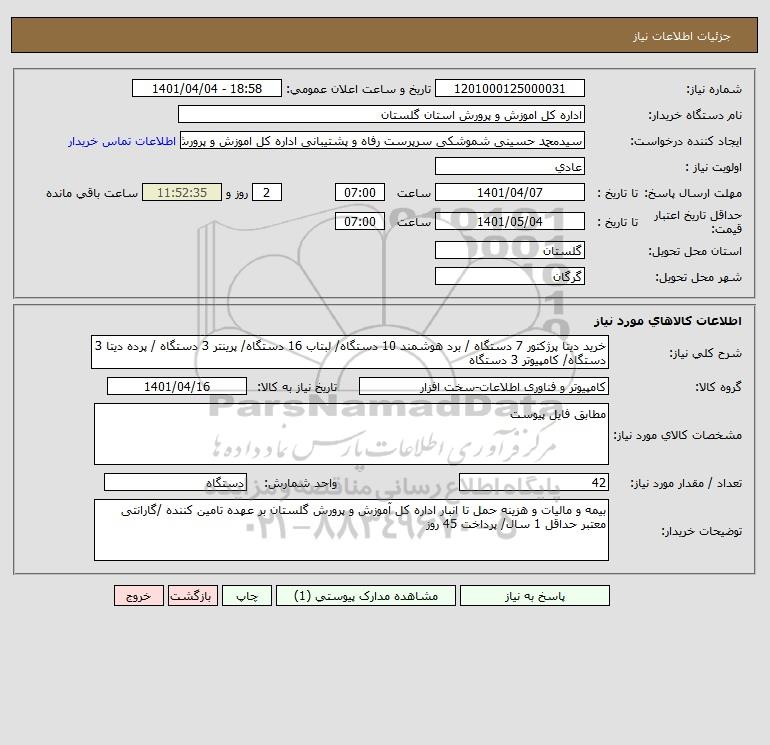Click the واحد شمارش label
This screenshot has height=745, width=770.
click(301, 483)
